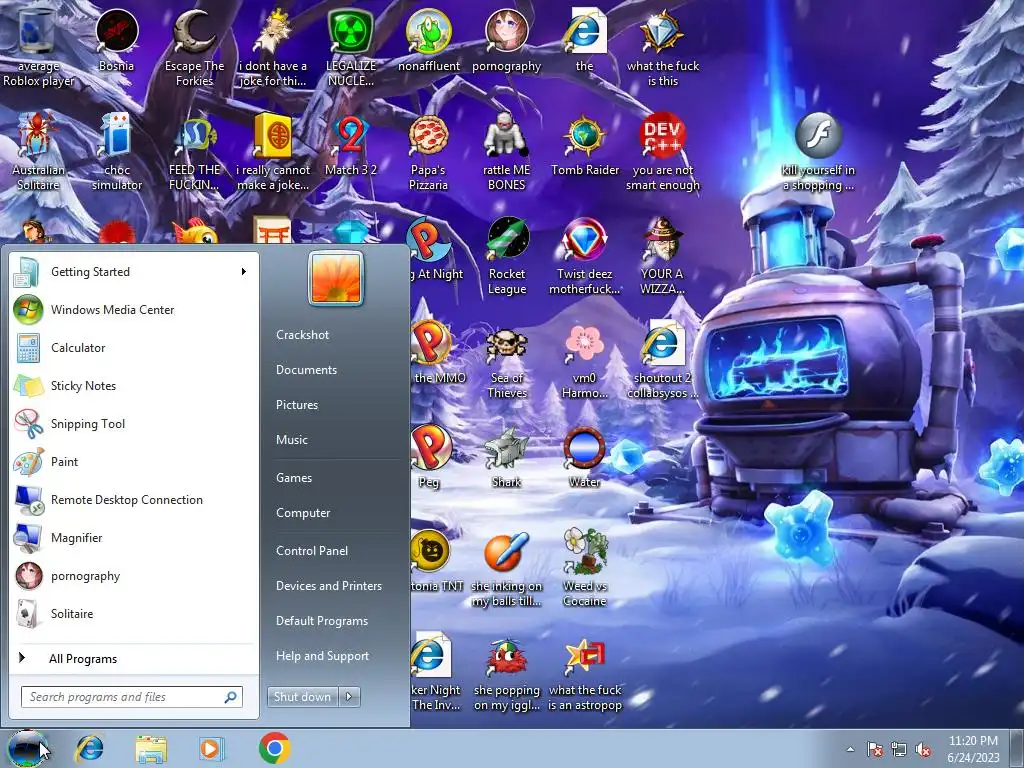Open Action Center flag tray icon
This screenshot has width=1024, height=768.
tap(874, 749)
